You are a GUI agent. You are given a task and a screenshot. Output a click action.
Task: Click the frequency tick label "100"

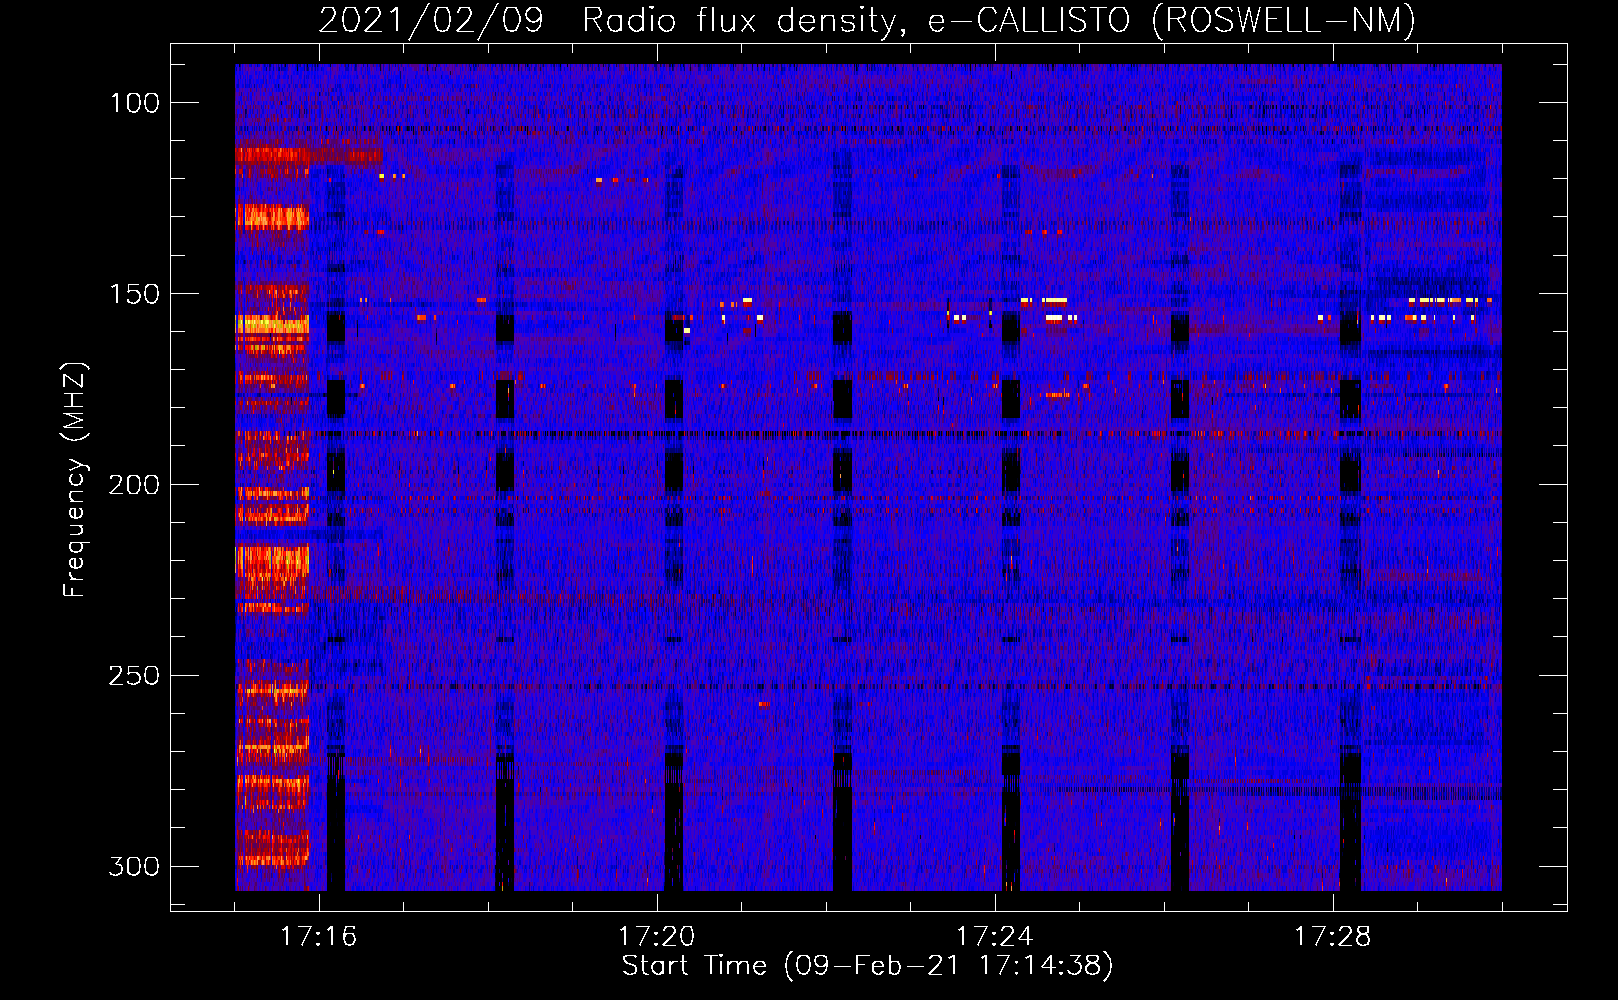tap(134, 103)
